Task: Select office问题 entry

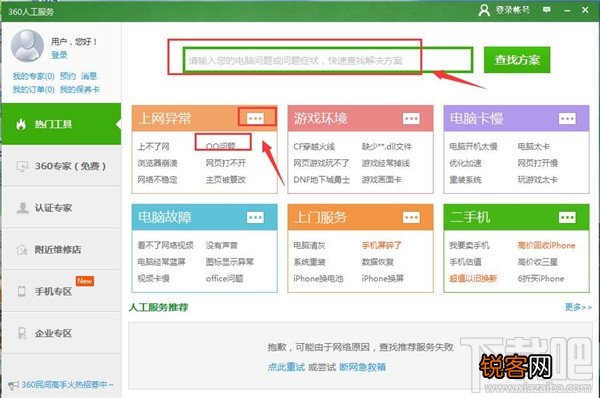Action: [225, 279]
